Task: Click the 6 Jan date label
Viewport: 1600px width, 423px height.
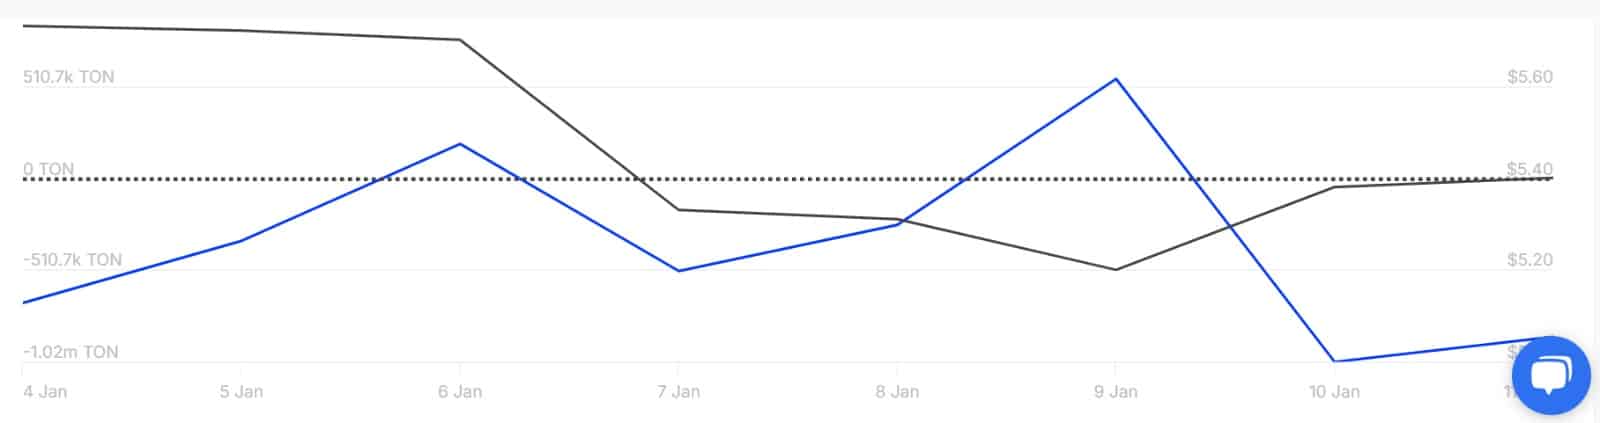Action: click(x=460, y=392)
